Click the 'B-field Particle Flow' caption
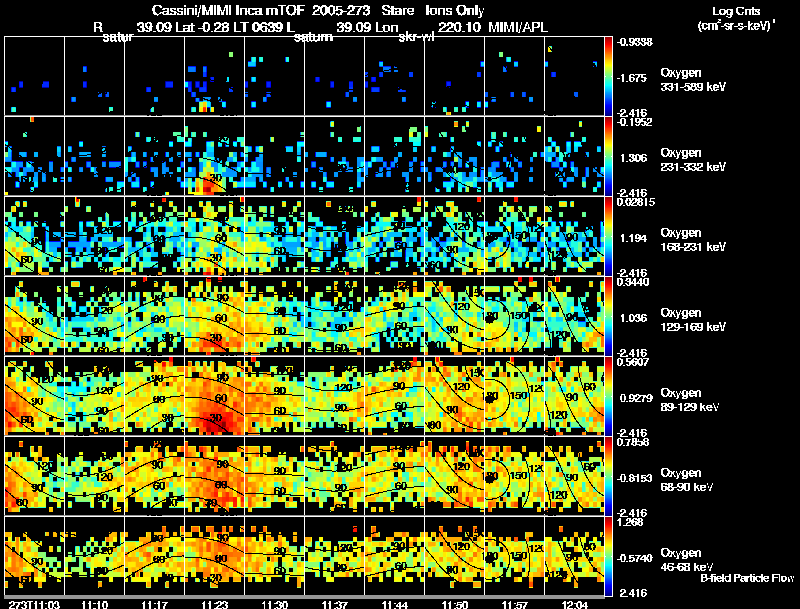Image resolution: width=800 pixels, height=609 pixels. [747, 578]
